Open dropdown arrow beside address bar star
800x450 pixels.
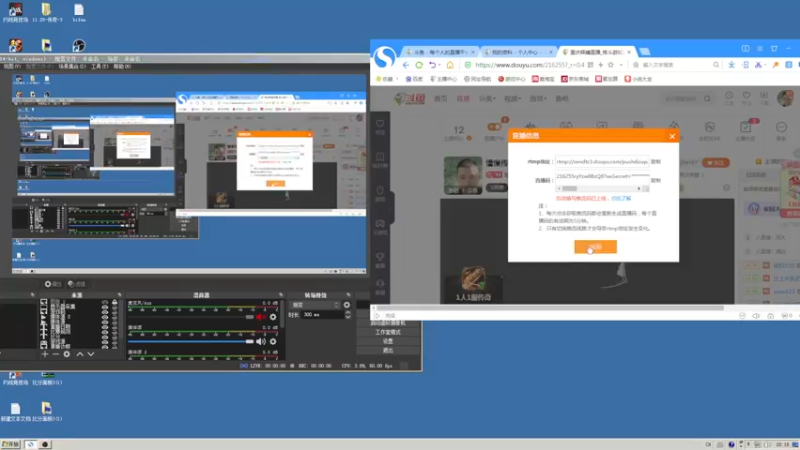click(621, 65)
